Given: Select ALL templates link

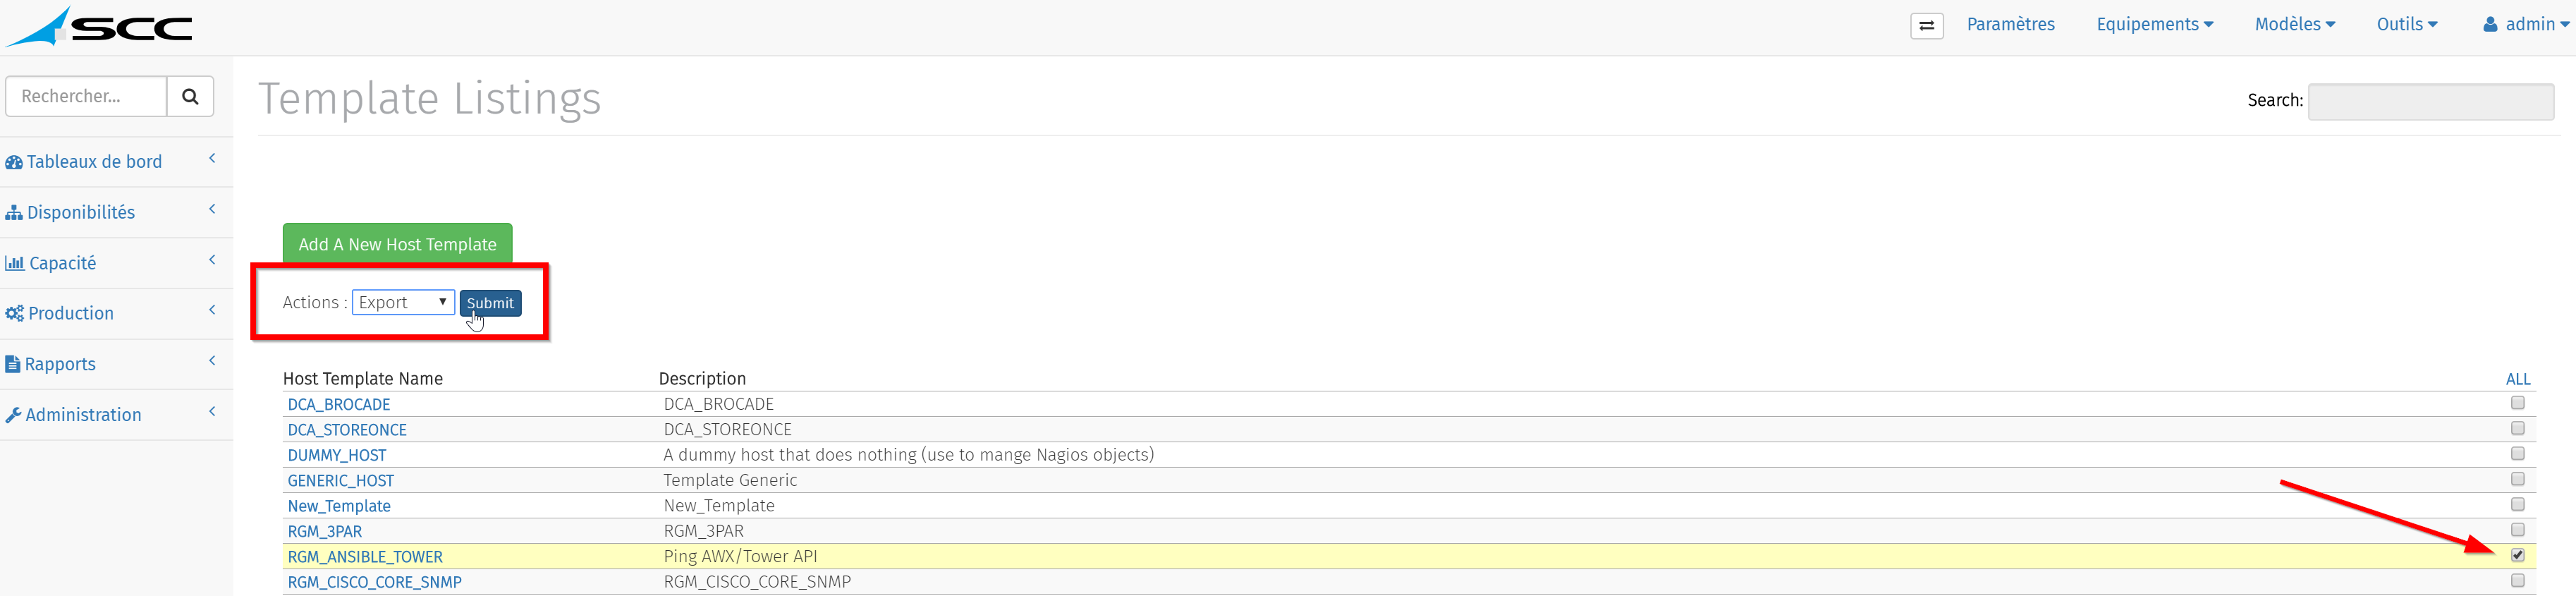Looking at the screenshot, I should click(2517, 379).
